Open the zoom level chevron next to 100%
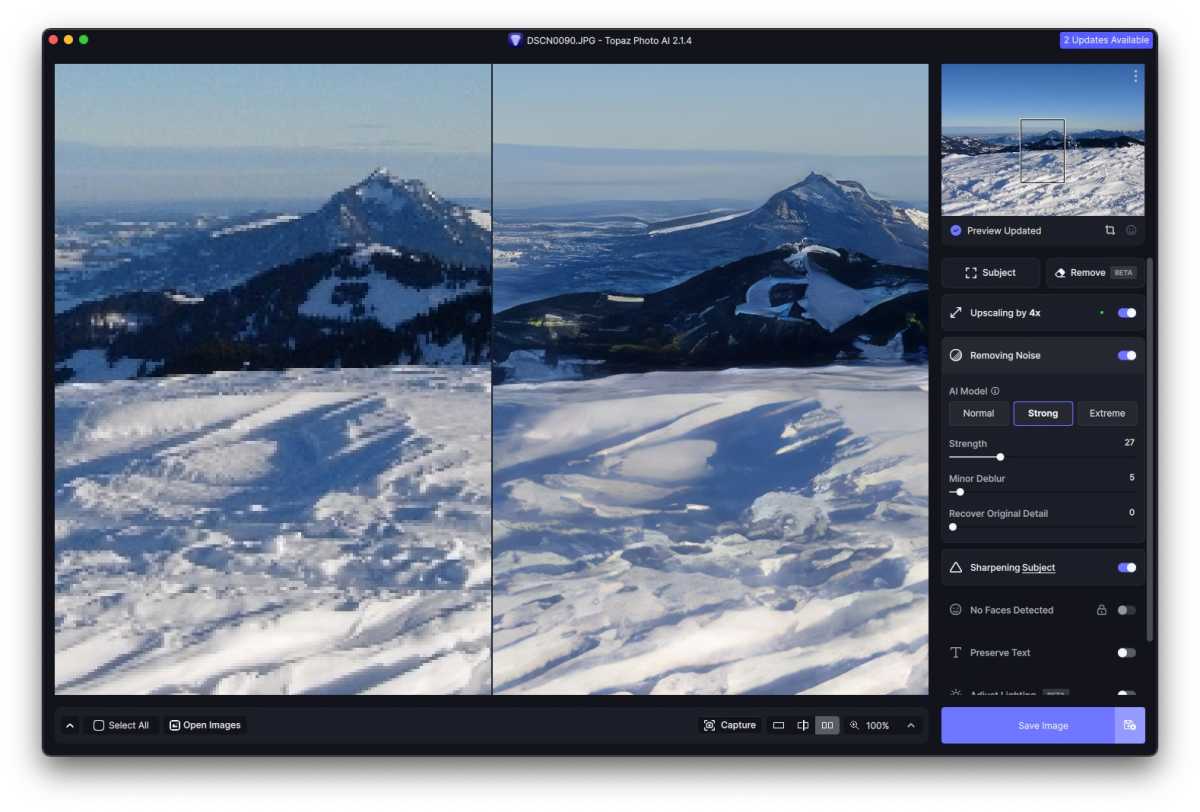This screenshot has height=812, width=1200. click(x=910, y=725)
